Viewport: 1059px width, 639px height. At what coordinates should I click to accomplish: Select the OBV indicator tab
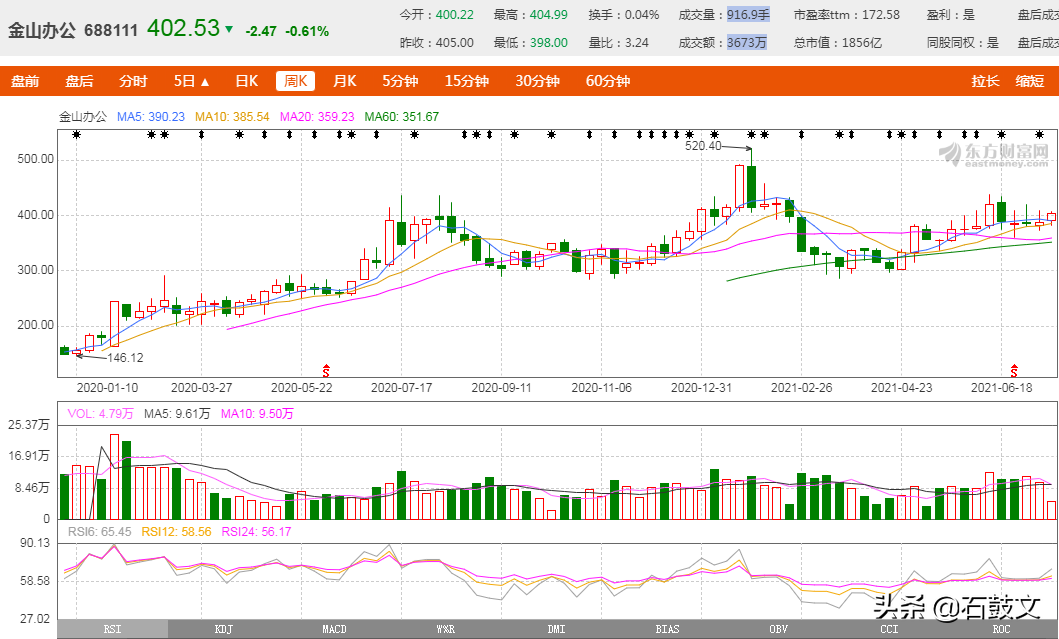tap(779, 629)
